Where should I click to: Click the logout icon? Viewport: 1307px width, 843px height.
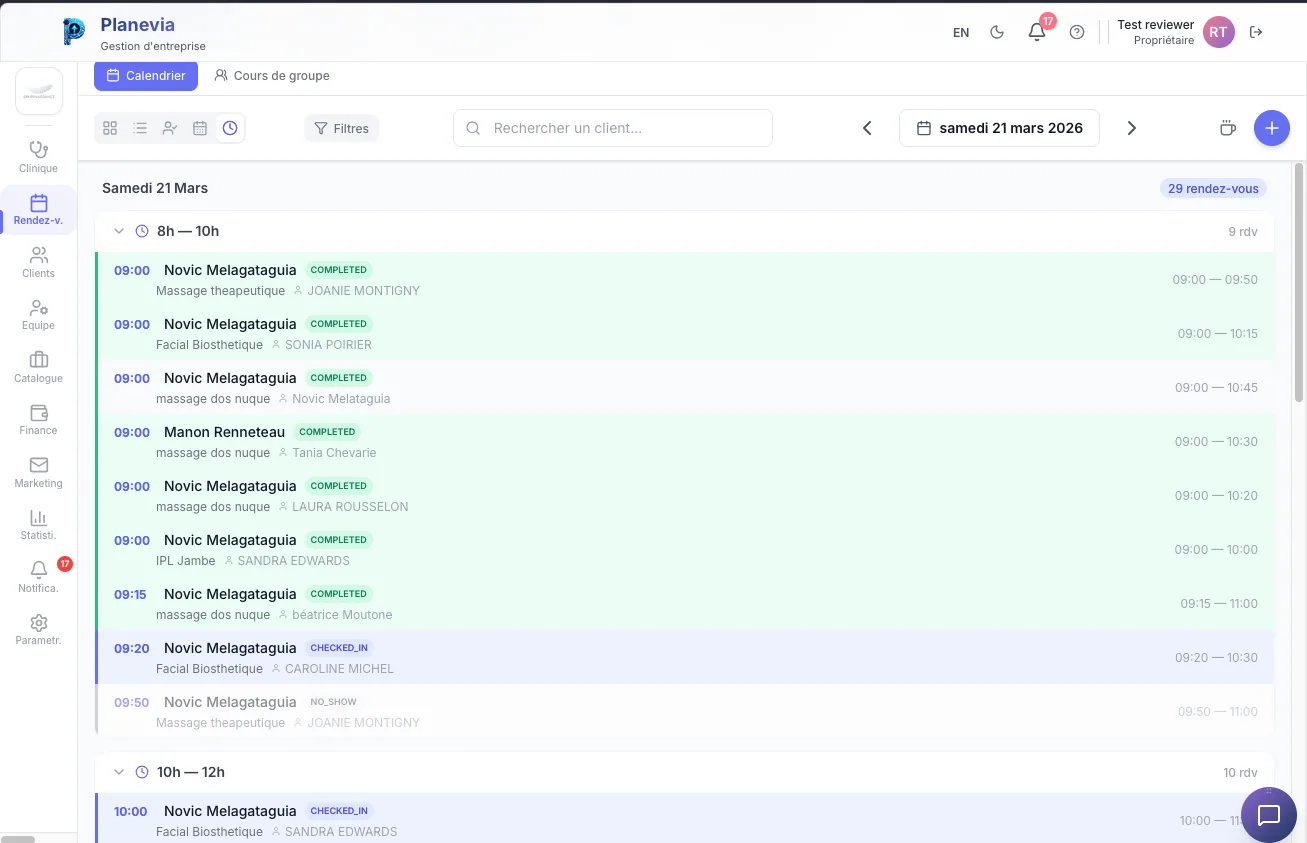pos(1256,32)
